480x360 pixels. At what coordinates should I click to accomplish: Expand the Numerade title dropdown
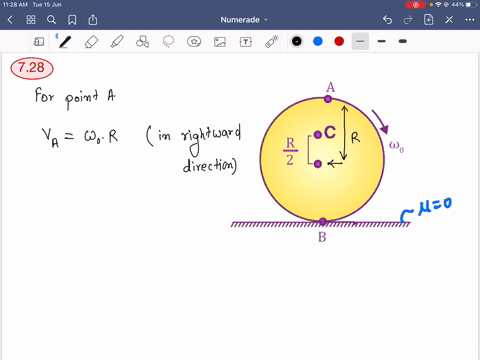click(244, 20)
